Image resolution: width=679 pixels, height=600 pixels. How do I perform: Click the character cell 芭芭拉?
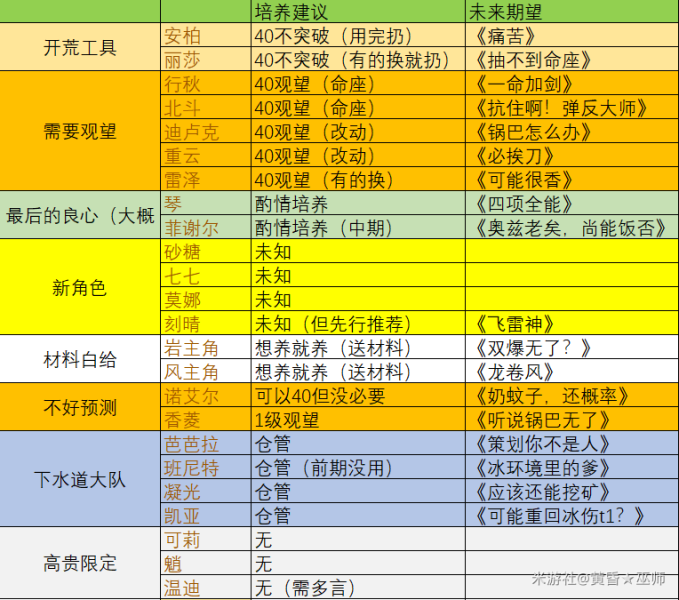pos(206,443)
